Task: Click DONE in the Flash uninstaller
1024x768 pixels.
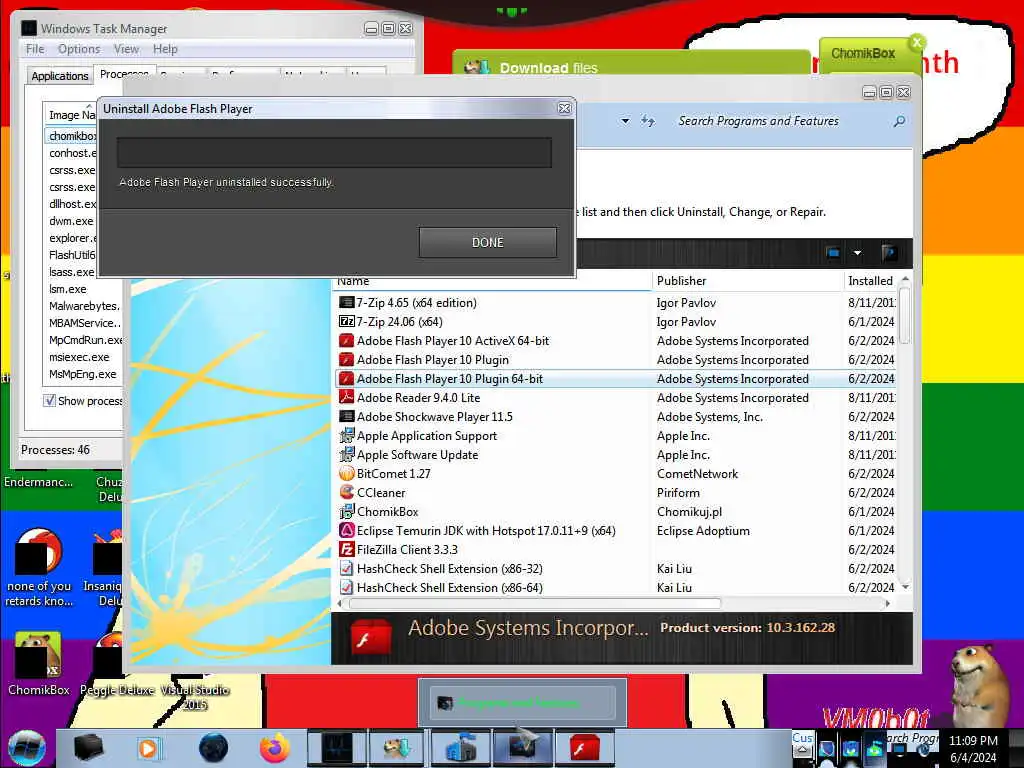Action: pyautogui.click(x=488, y=242)
